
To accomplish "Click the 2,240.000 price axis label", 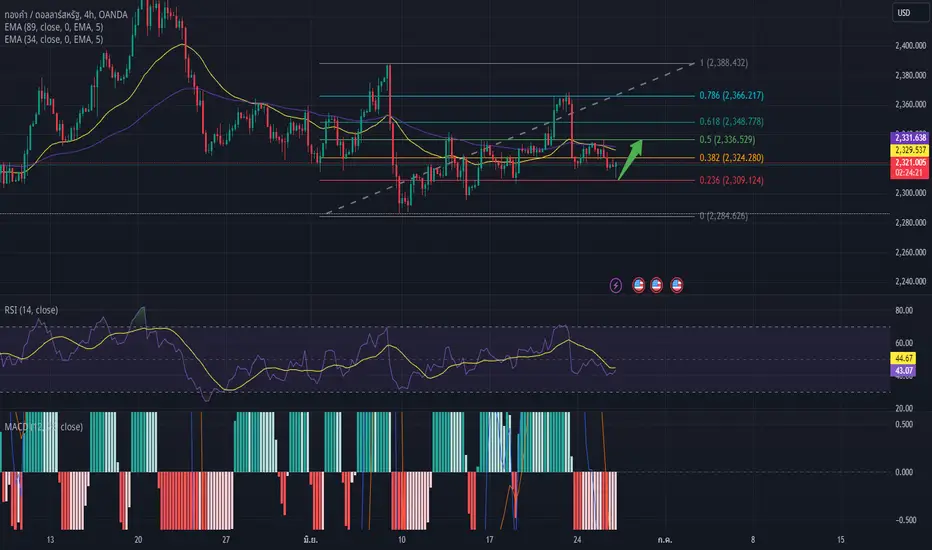I will 910,282.
